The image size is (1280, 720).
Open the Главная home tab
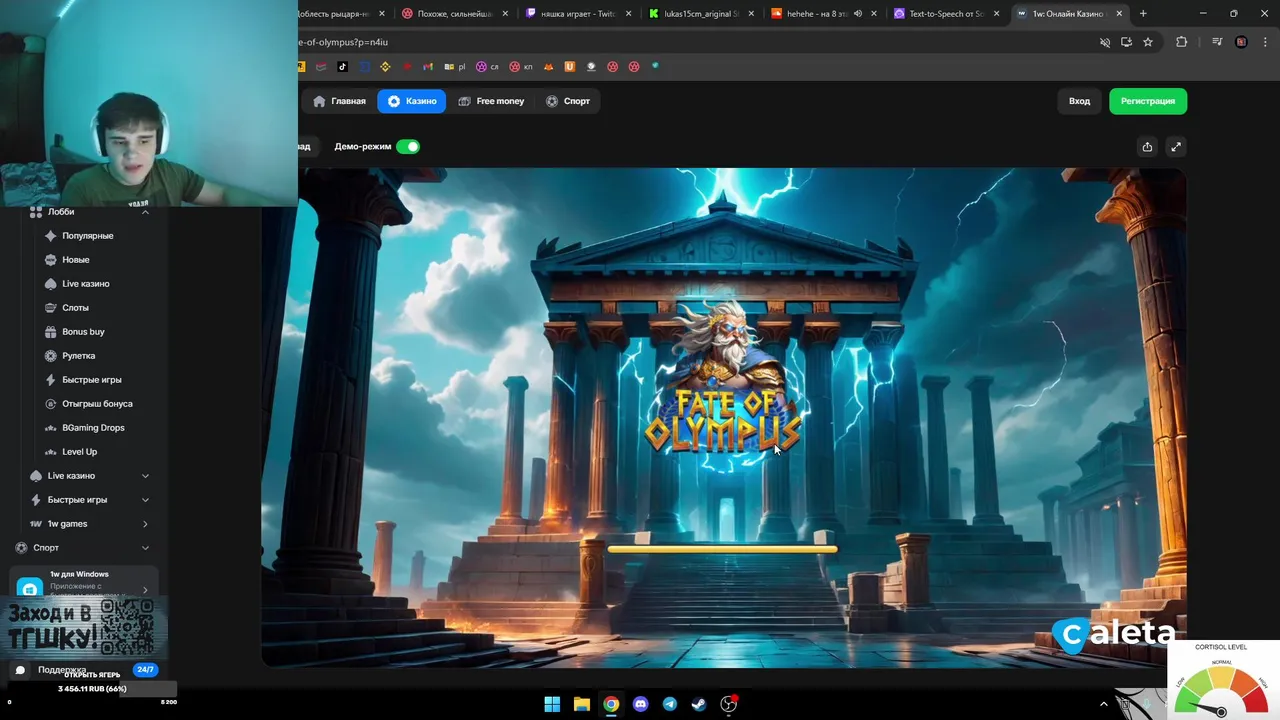click(339, 101)
